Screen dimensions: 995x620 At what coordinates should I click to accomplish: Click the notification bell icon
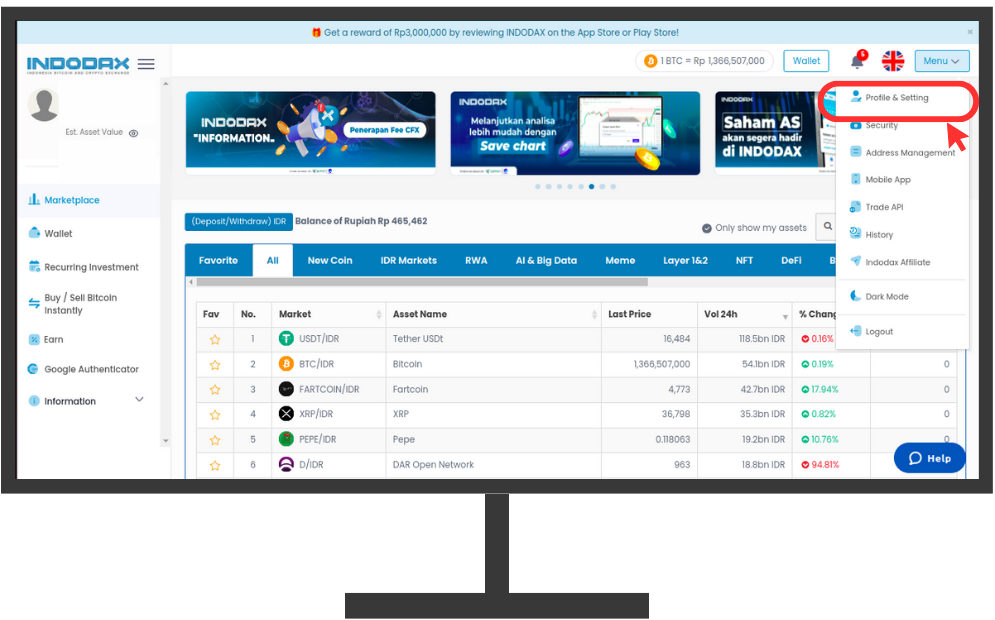tap(857, 61)
